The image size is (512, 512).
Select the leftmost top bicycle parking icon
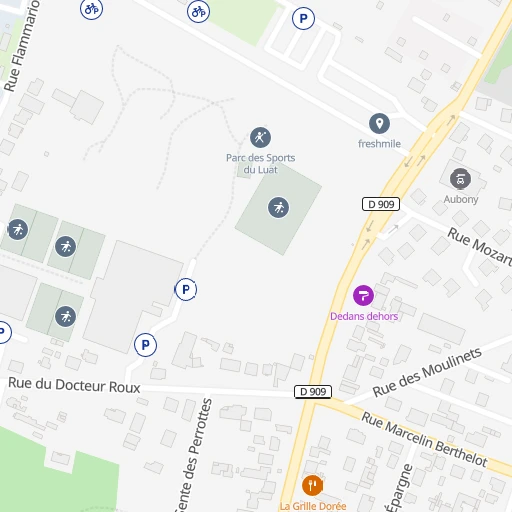coord(92,9)
